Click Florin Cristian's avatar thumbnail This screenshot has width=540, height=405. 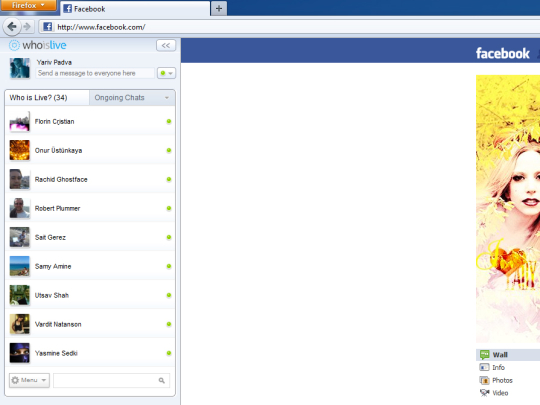click(20, 121)
